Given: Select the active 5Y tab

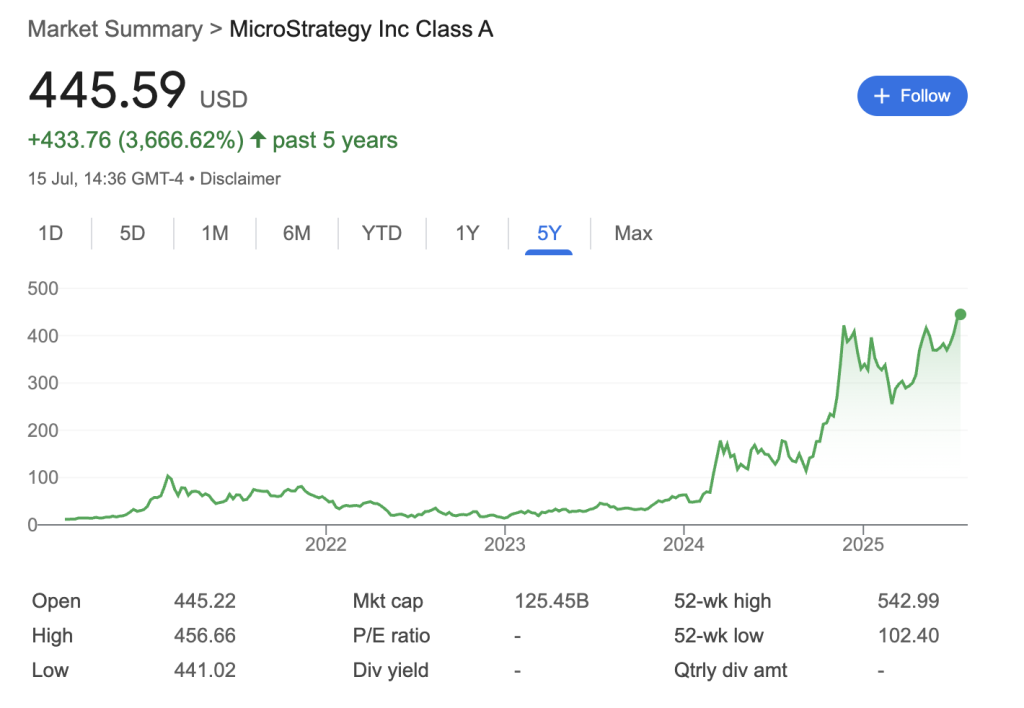Looking at the screenshot, I should [549, 233].
